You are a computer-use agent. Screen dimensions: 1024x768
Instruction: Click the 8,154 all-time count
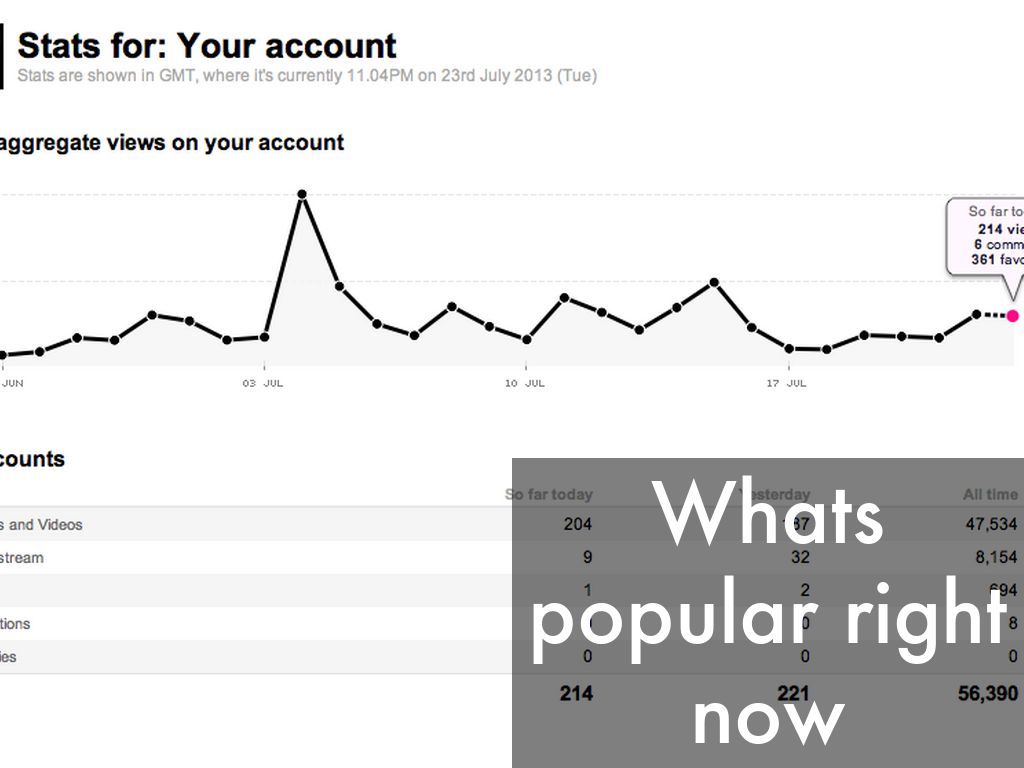990,558
